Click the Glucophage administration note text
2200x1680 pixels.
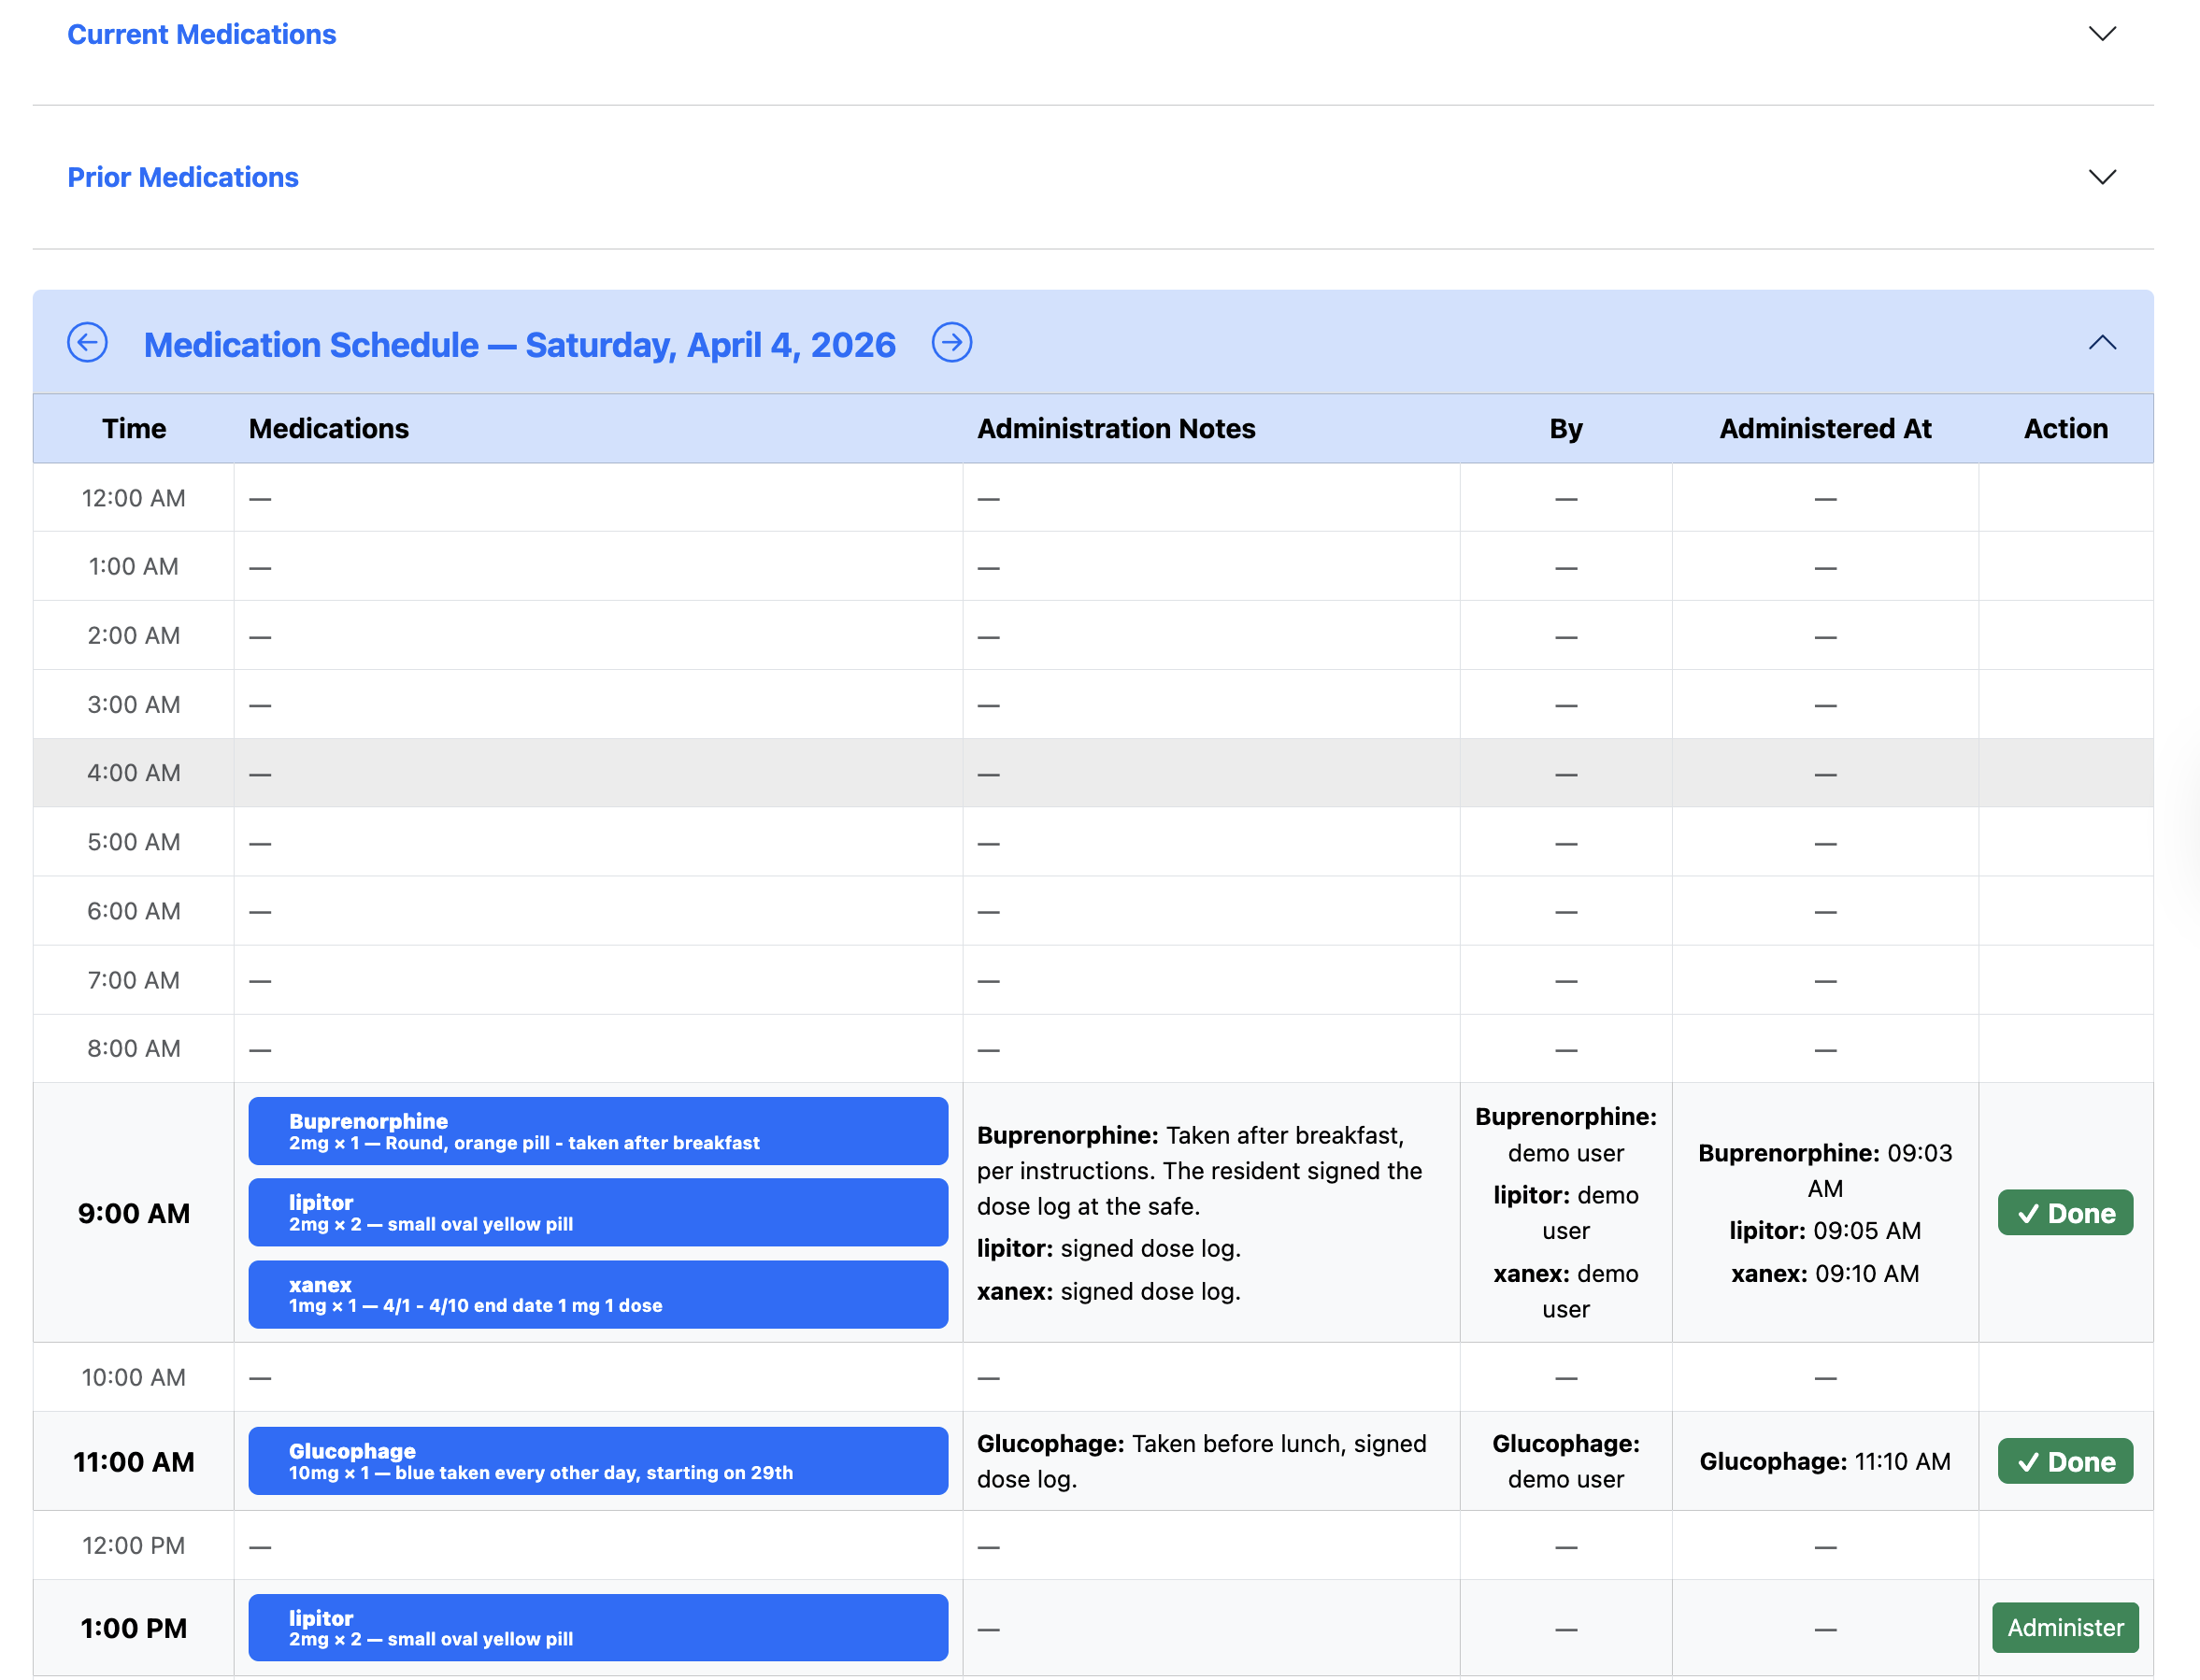pyautogui.click(x=1201, y=1461)
